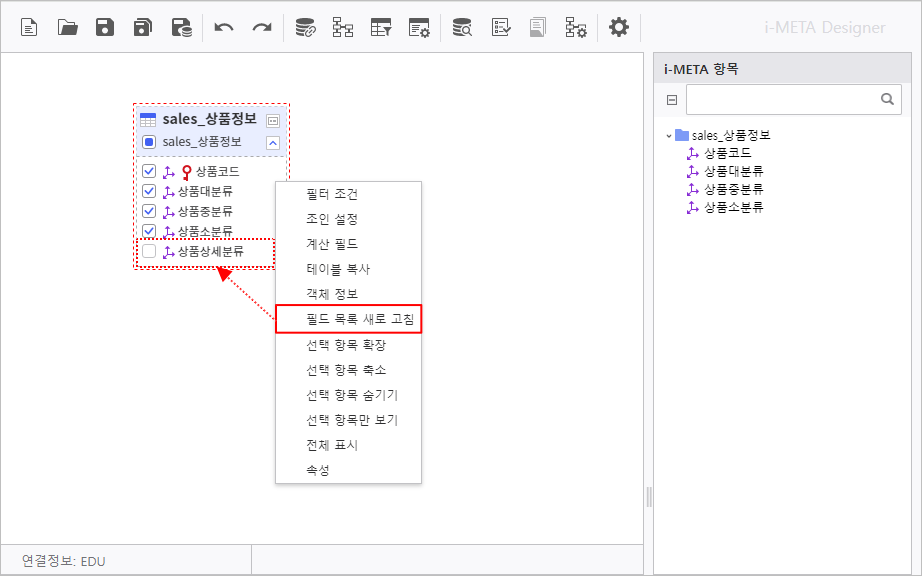This screenshot has width=922, height=576.
Task: Choose 선택 항목 확장 menu item
Action: click(348, 345)
